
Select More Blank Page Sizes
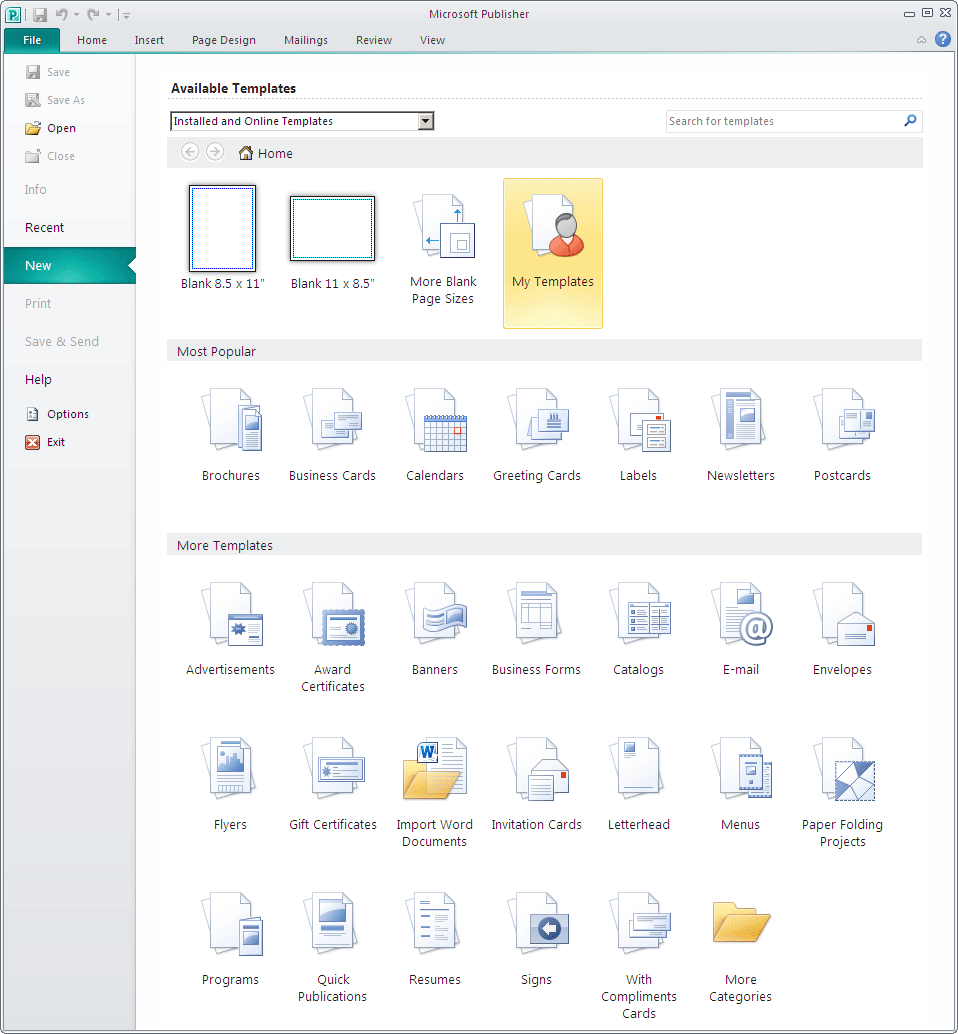click(x=443, y=251)
